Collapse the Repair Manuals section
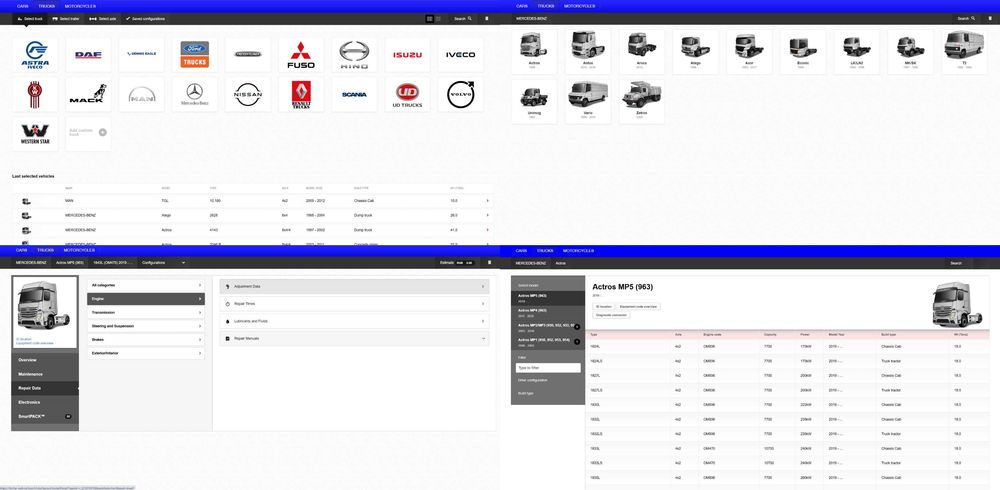Viewport: 1000px width, 490px height. pyautogui.click(x=355, y=338)
